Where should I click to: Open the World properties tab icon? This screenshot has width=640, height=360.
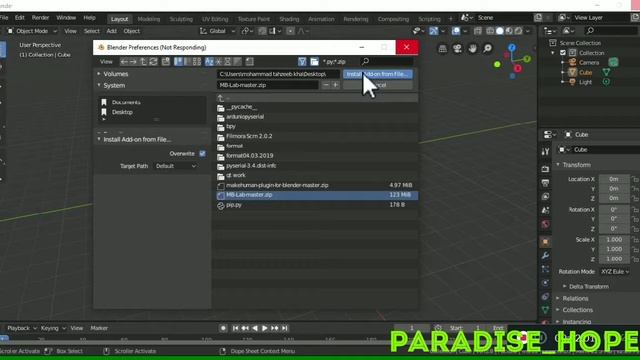click(x=545, y=224)
